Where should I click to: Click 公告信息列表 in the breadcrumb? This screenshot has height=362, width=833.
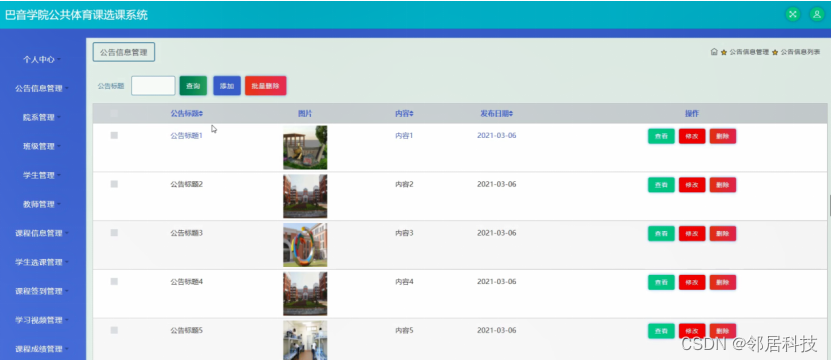800,52
